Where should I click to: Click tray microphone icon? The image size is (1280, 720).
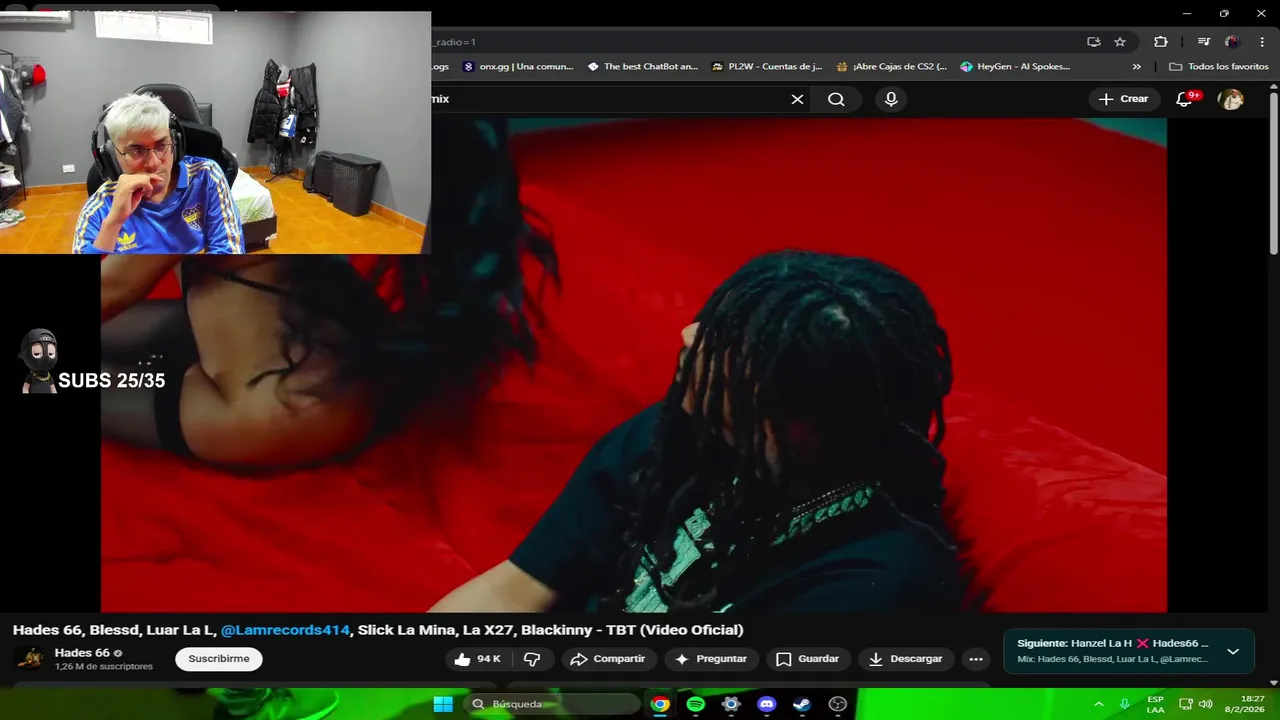1125,704
